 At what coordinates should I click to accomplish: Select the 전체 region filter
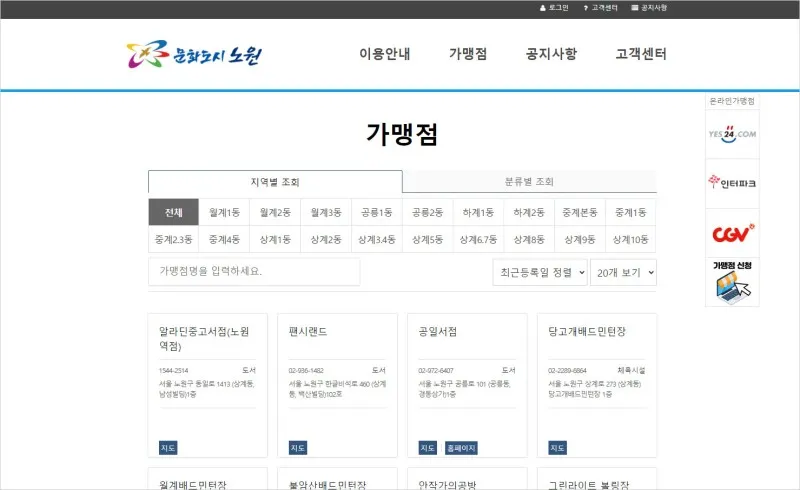tap(174, 212)
